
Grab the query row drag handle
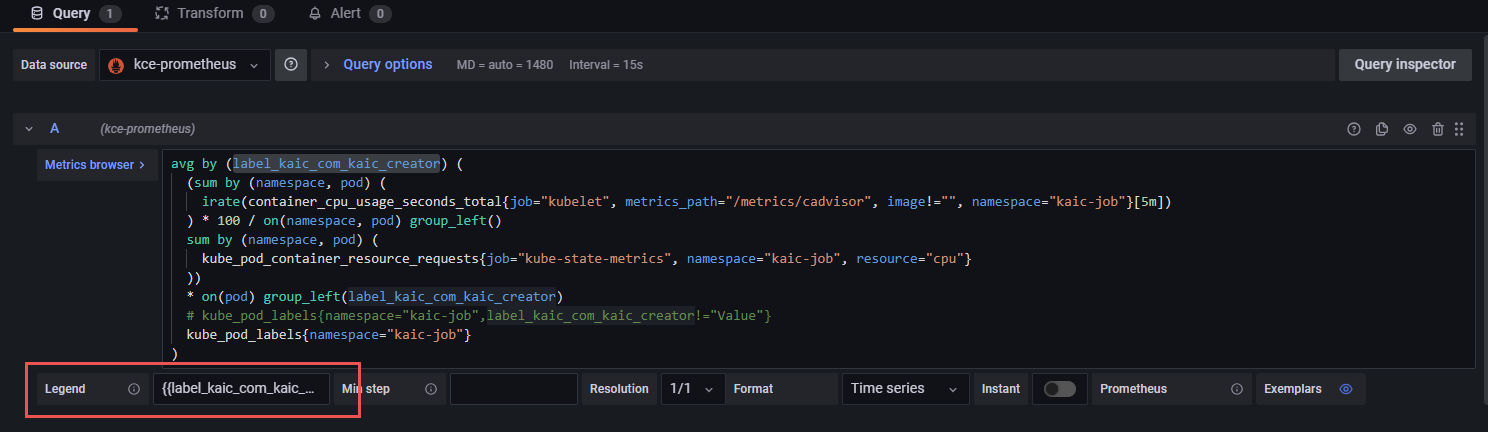[x=1459, y=129]
